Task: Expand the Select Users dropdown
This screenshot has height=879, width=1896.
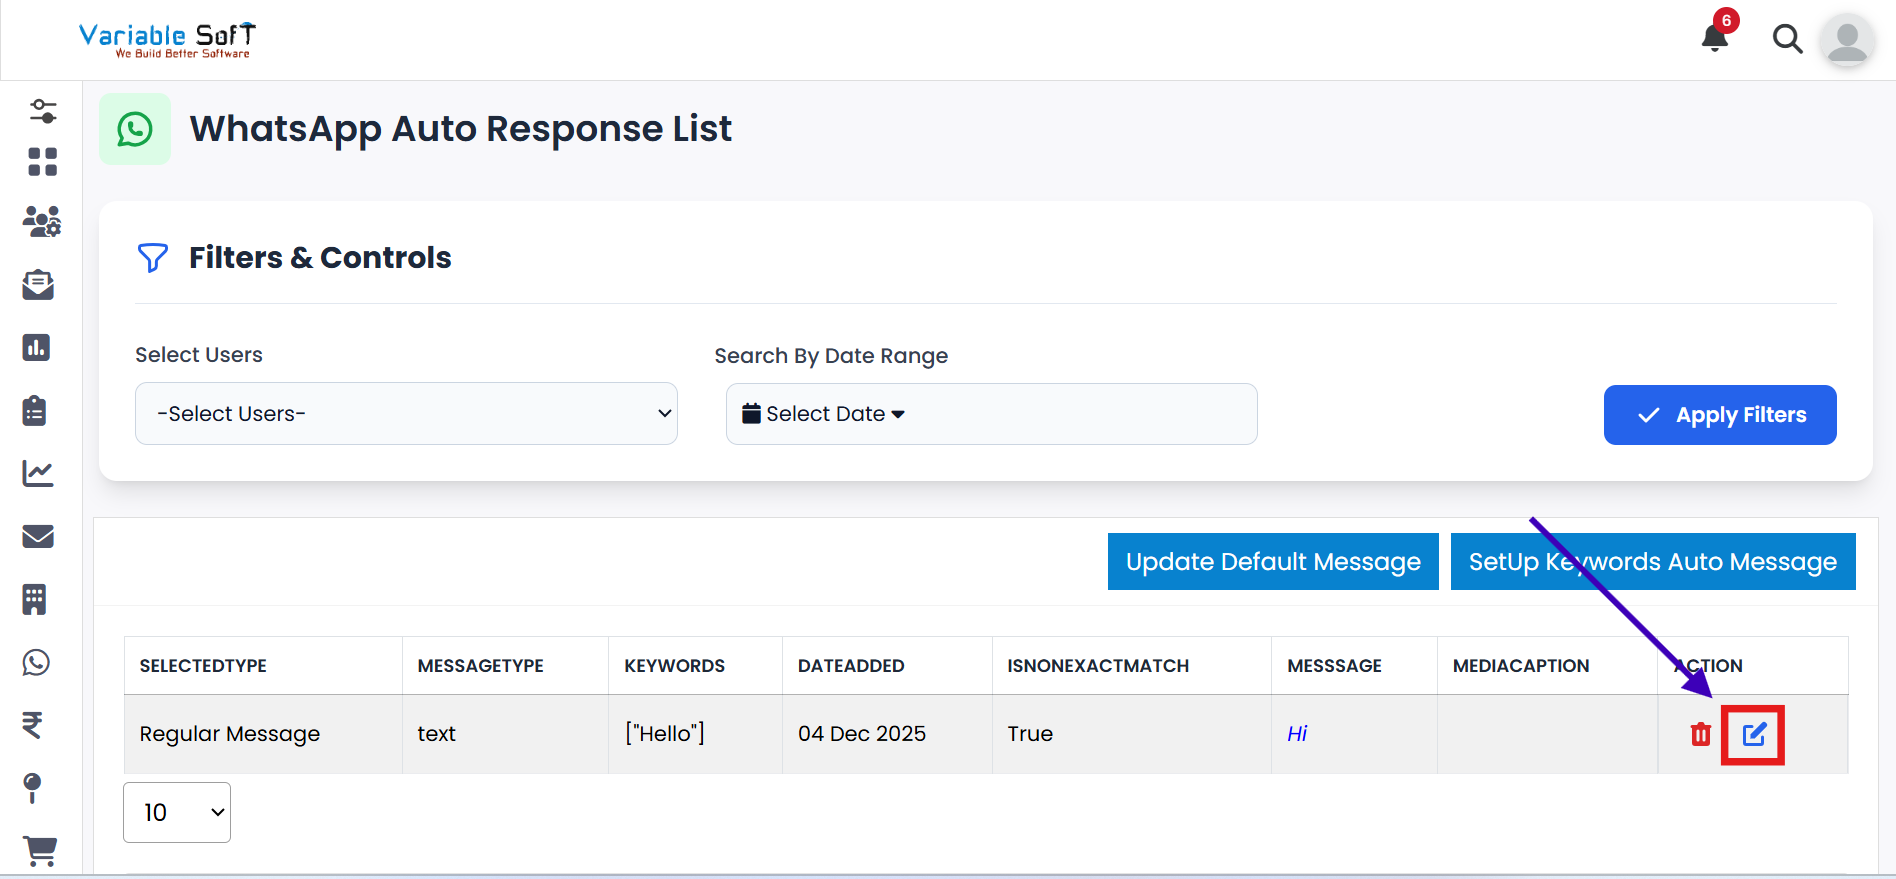Action: [406, 414]
